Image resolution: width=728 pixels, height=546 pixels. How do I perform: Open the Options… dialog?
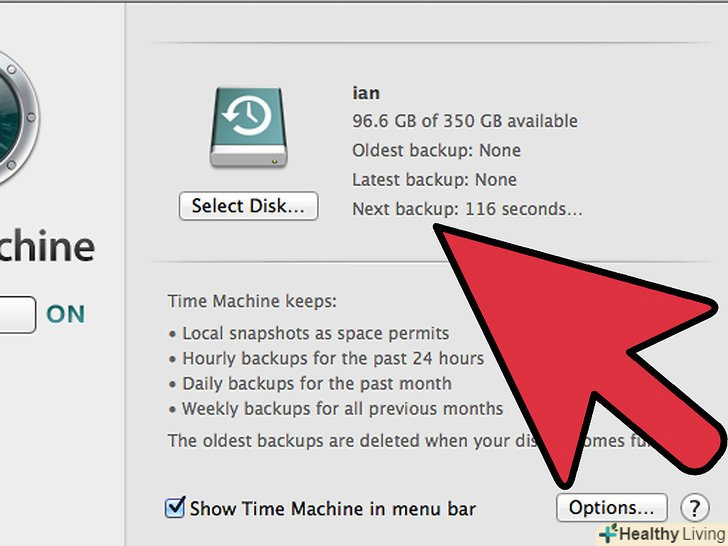[x=611, y=508]
